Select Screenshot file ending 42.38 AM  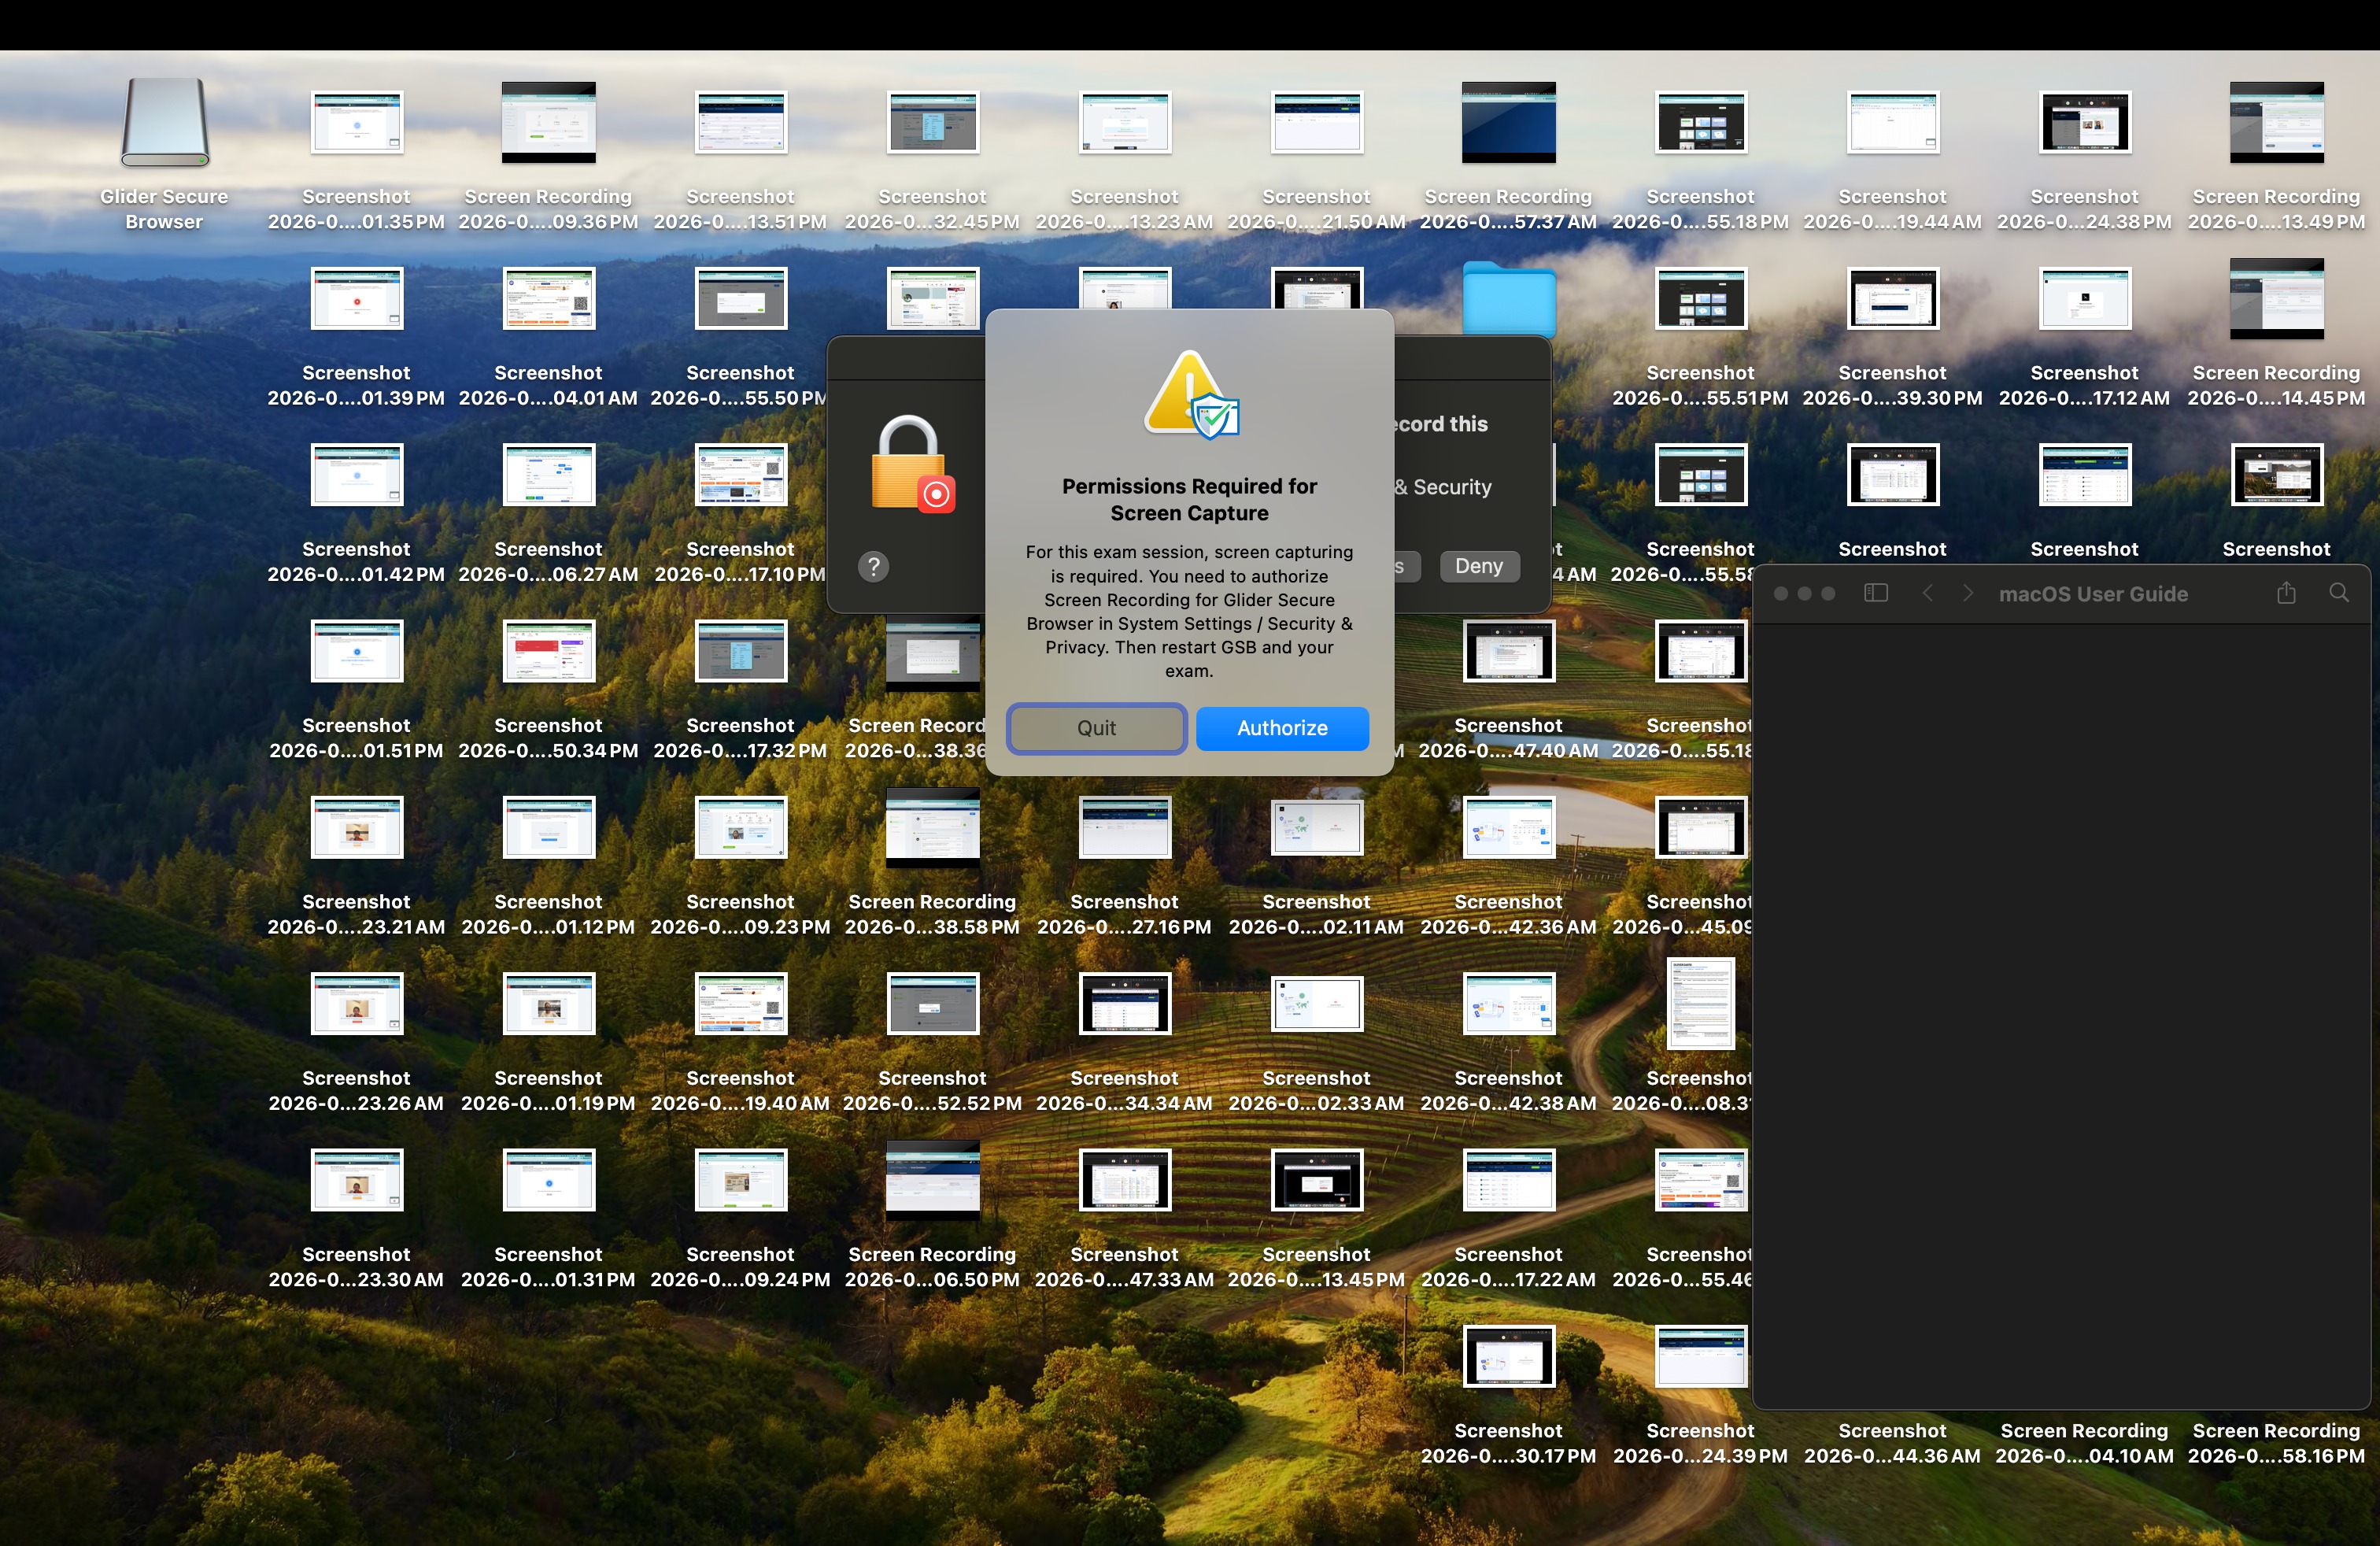point(1509,1002)
